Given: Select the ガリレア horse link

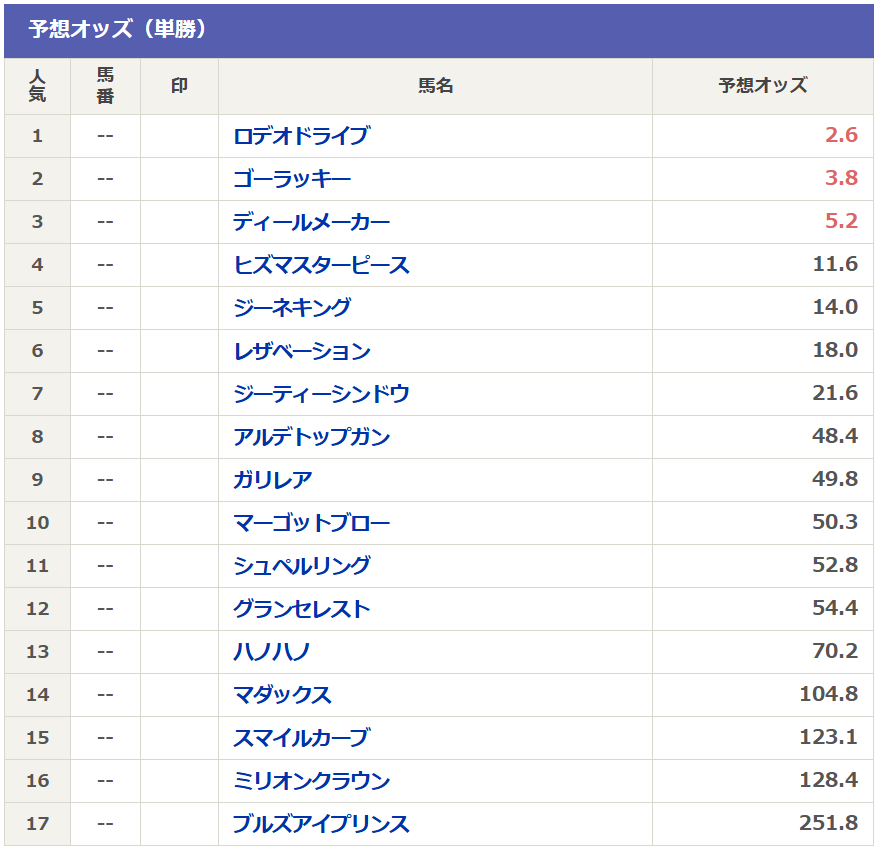Looking at the screenshot, I should coord(272,480).
